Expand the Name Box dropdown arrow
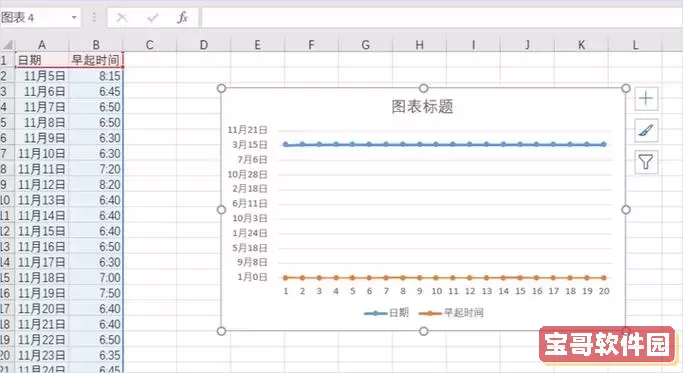 tap(74, 18)
